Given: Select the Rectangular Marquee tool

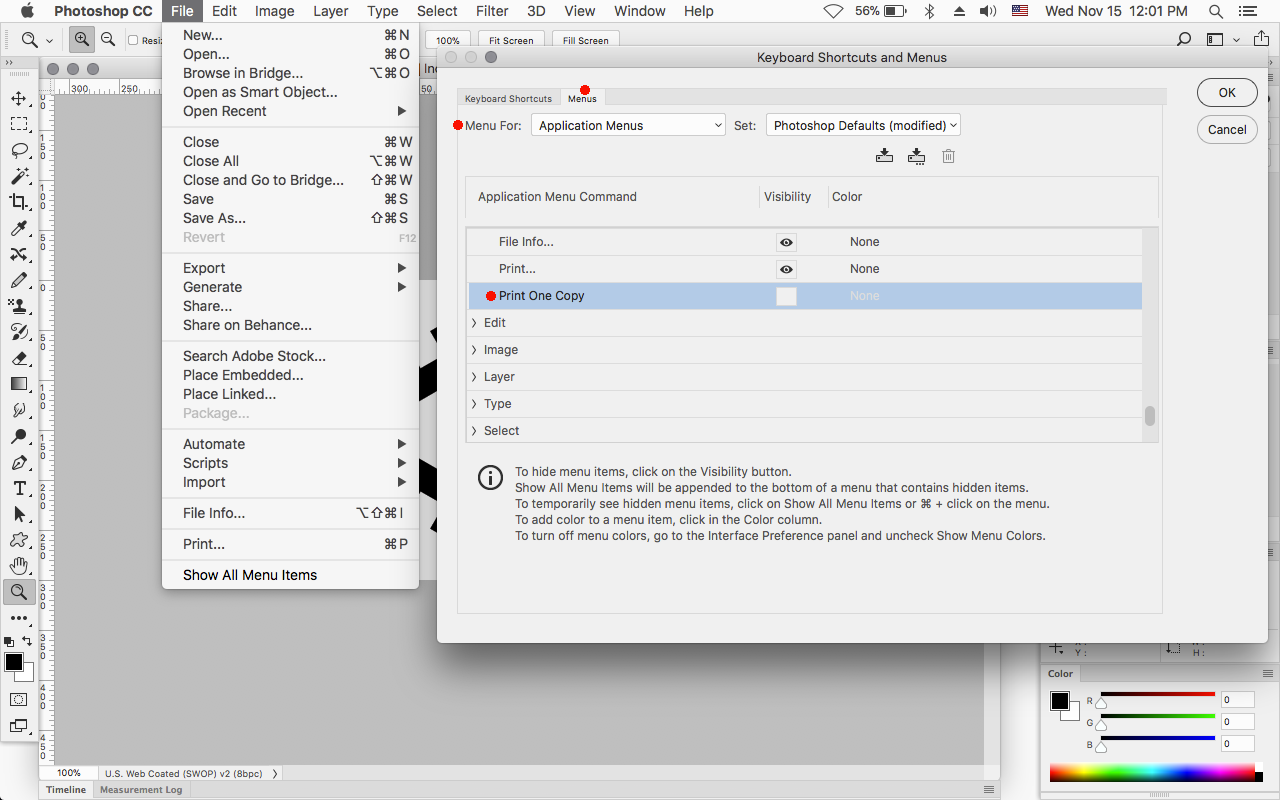Looking at the screenshot, I should (18, 124).
